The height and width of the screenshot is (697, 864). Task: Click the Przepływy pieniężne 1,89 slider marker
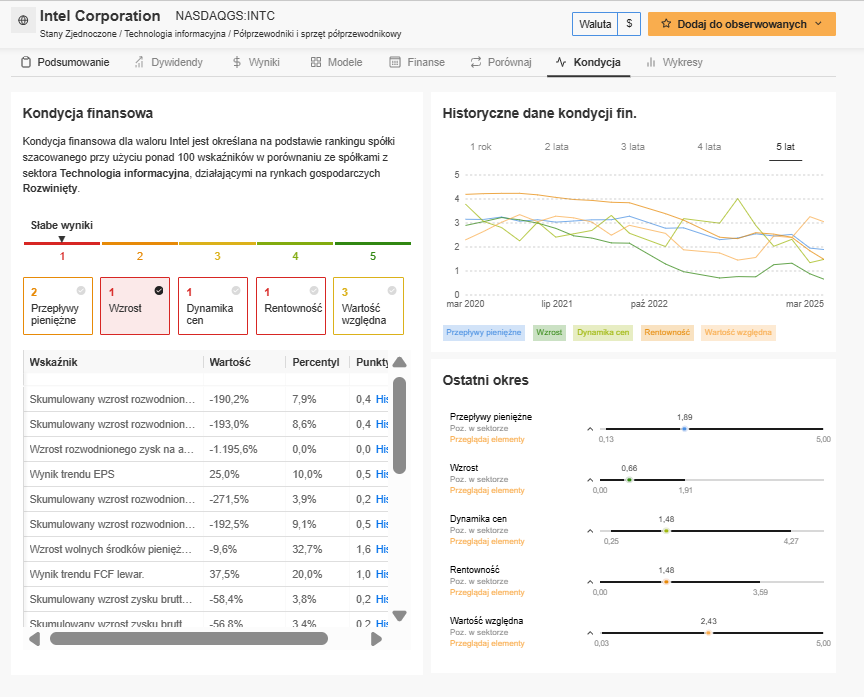point(684,429)
